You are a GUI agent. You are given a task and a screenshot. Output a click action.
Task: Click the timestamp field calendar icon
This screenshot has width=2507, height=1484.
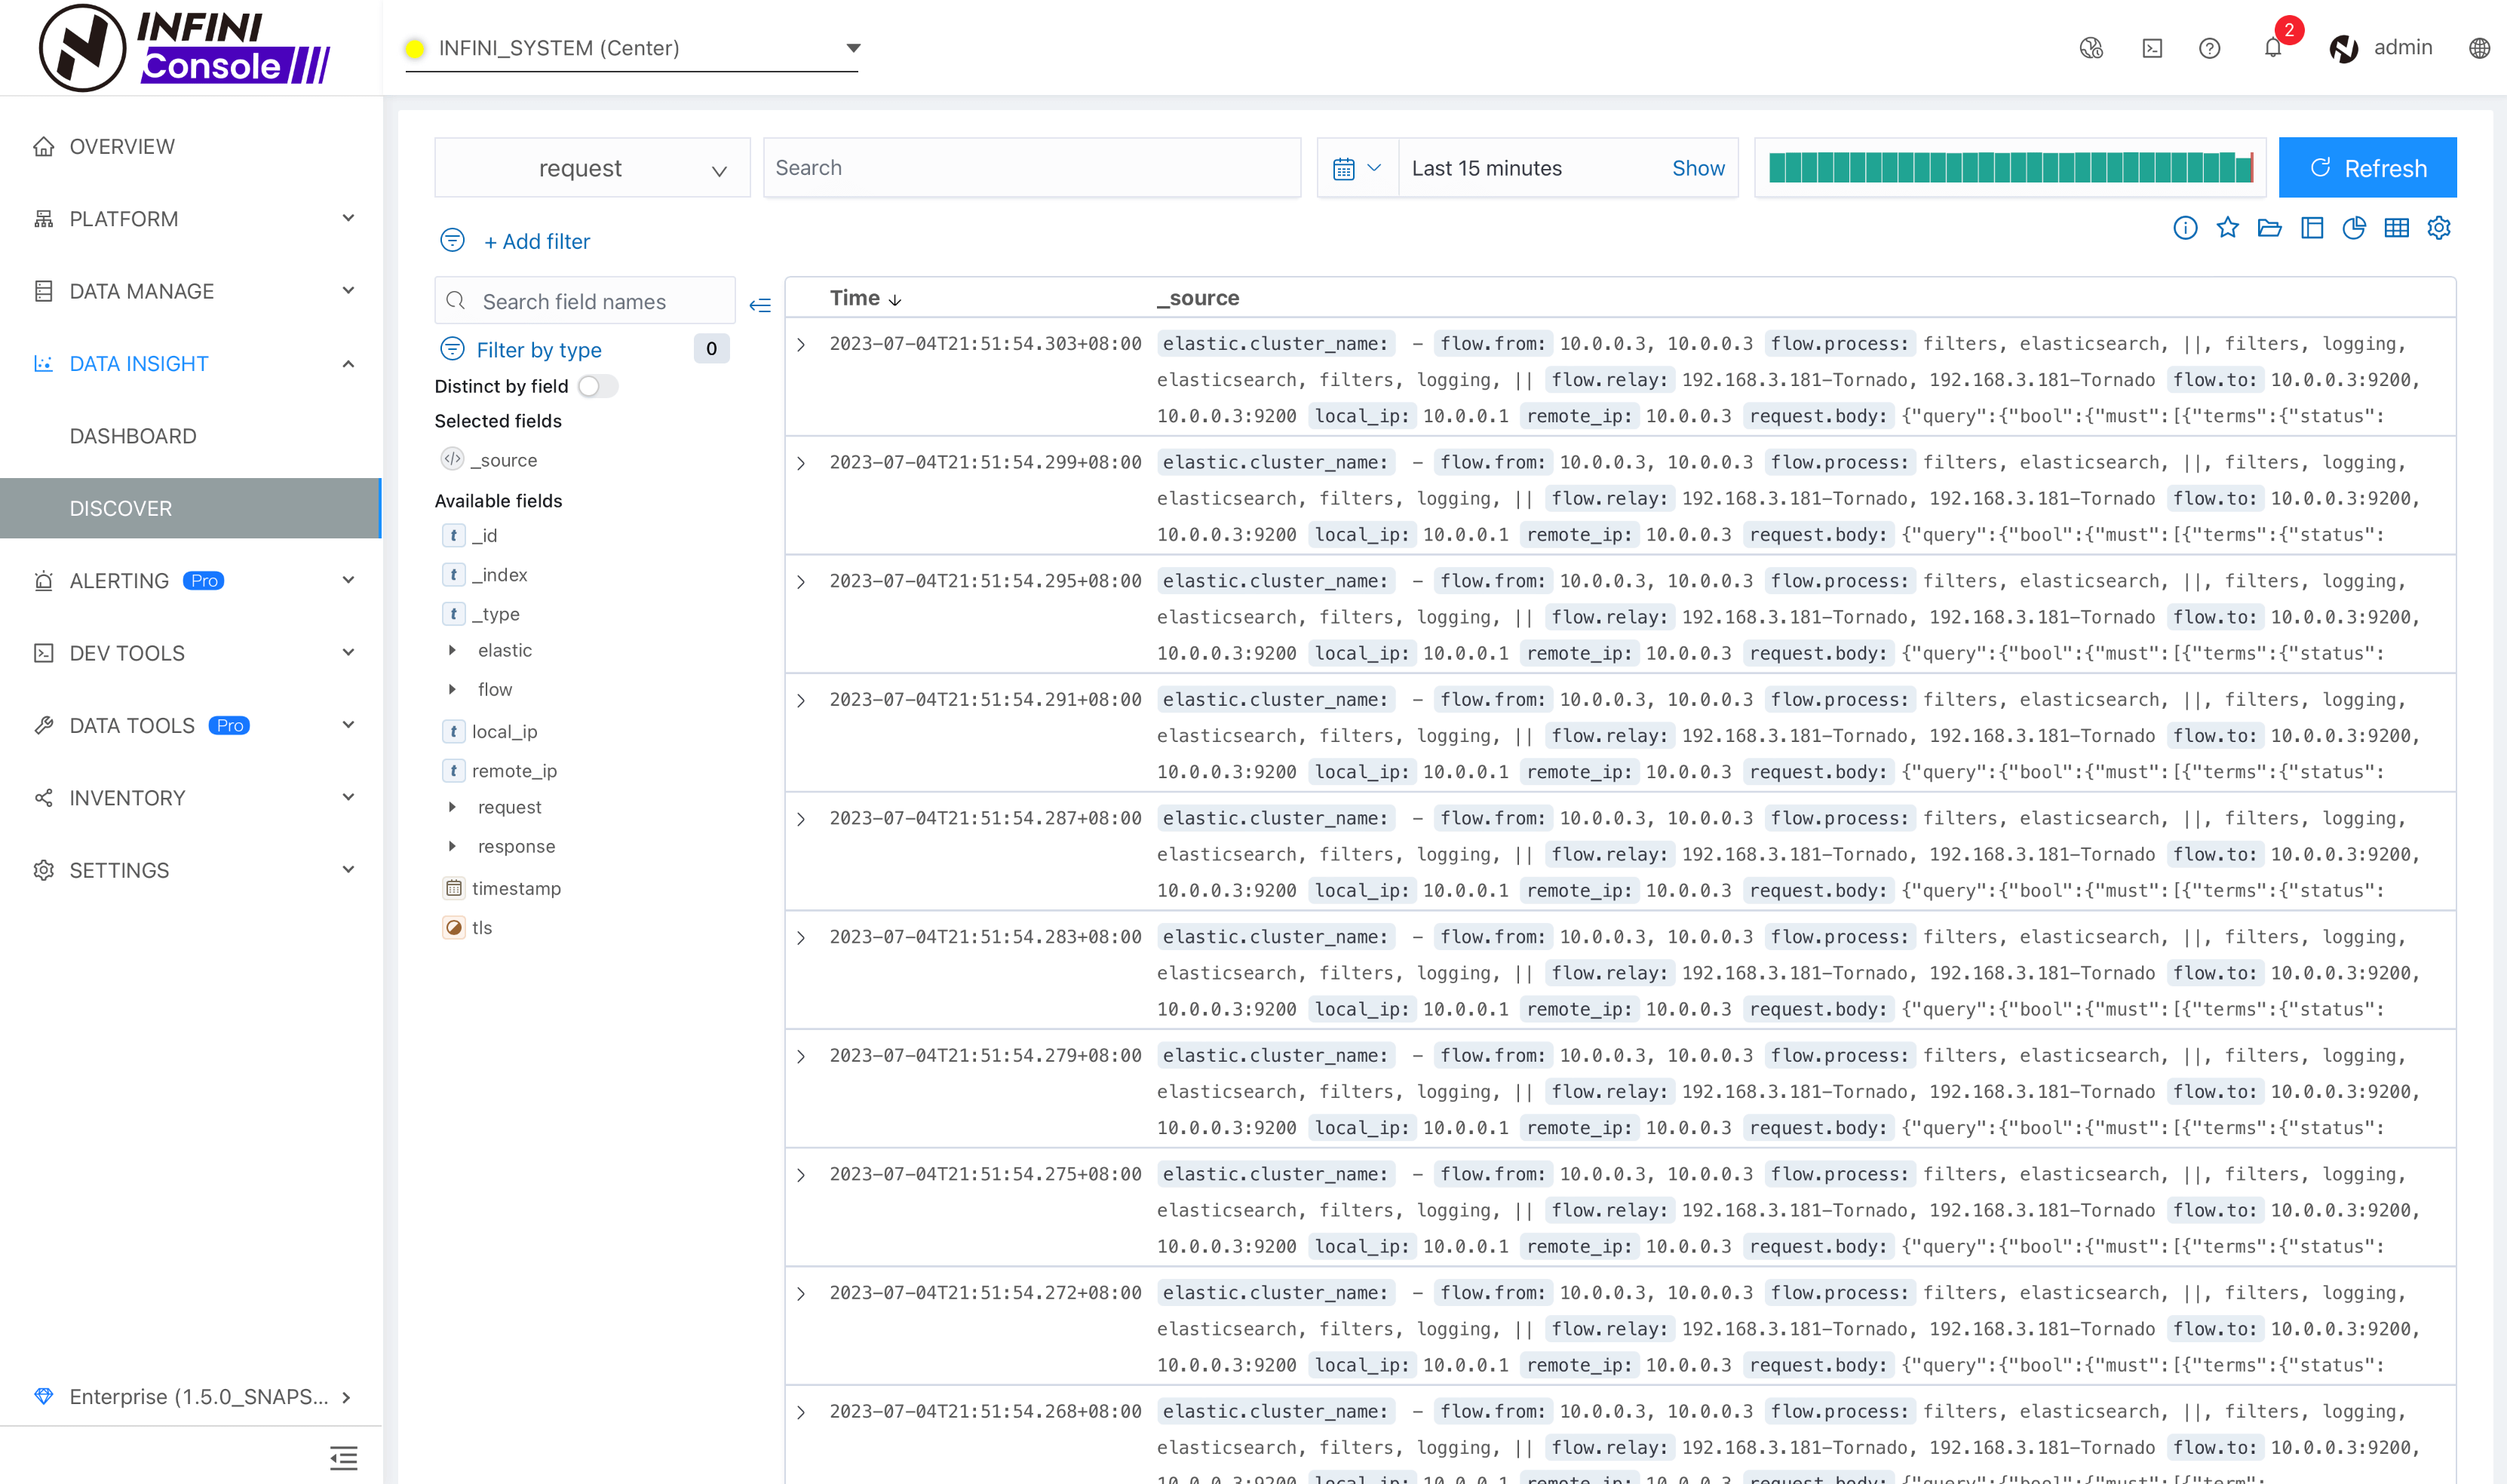pyautogui.click(x=454, y=888)
